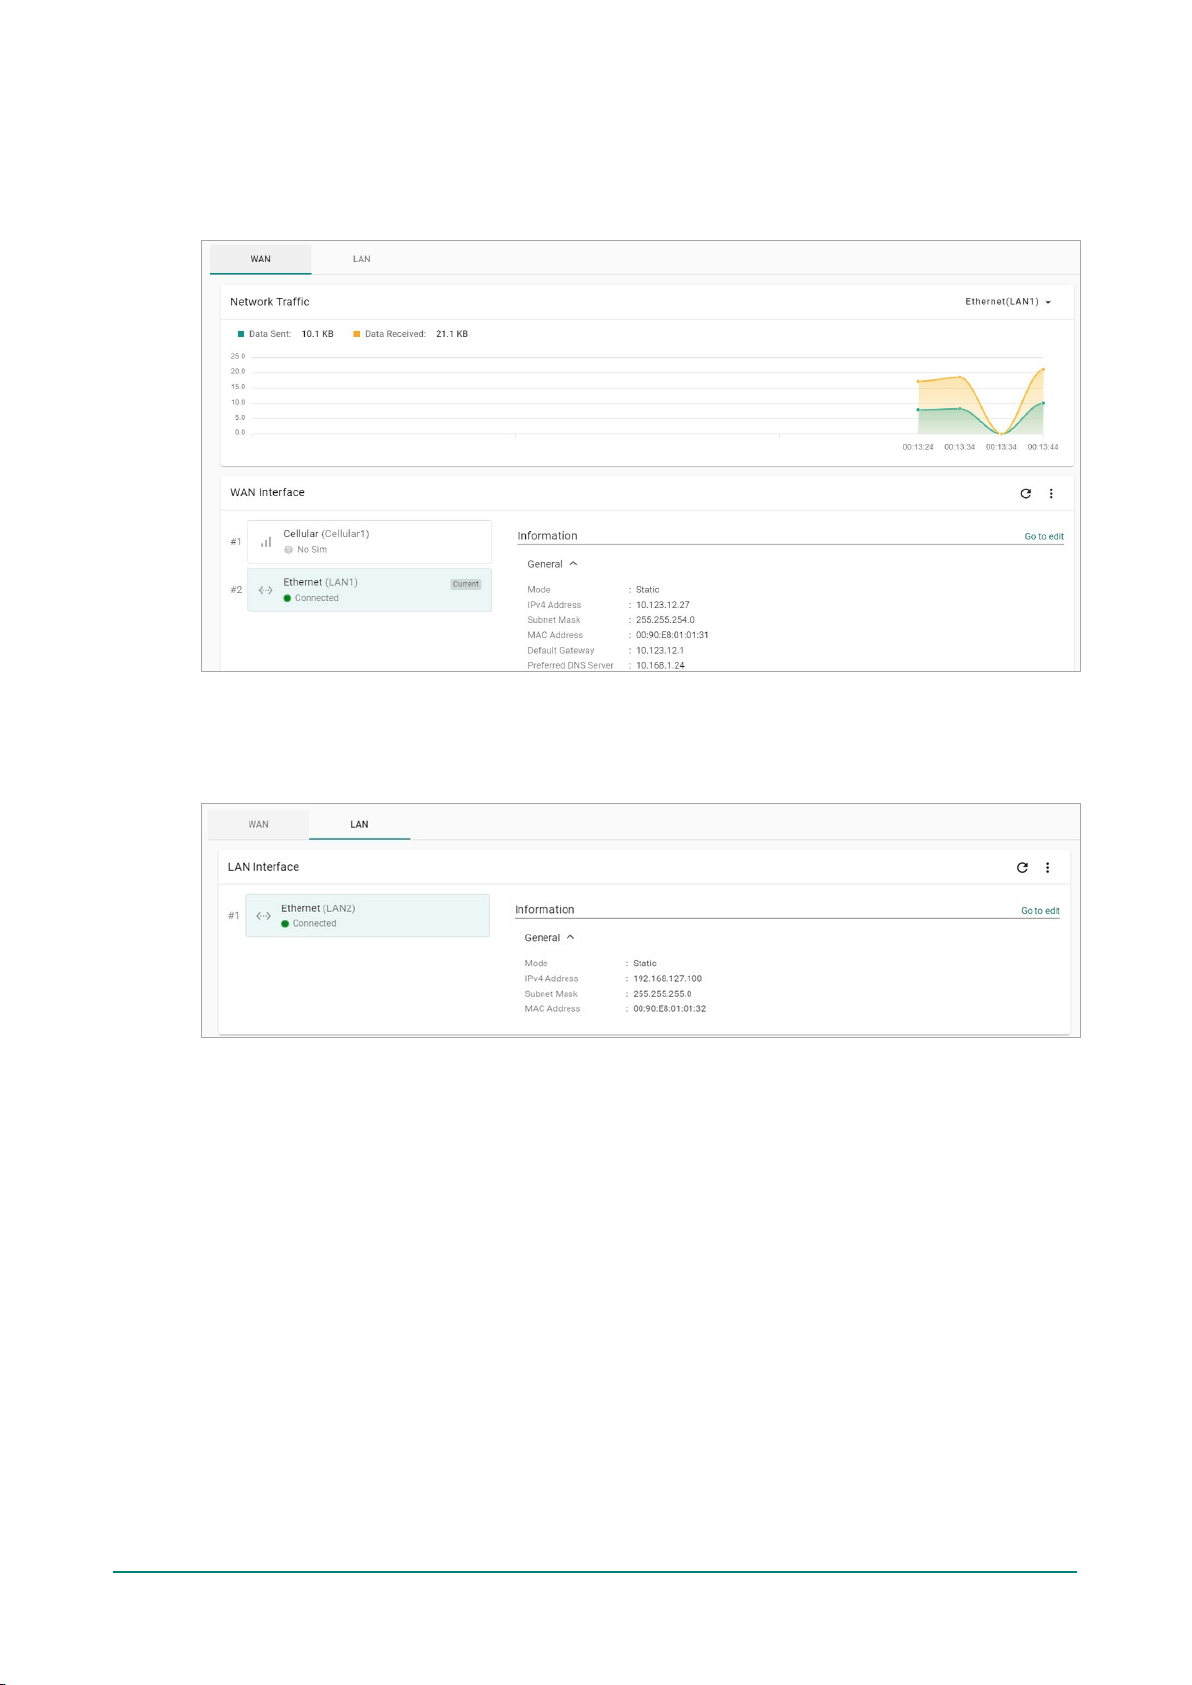Click the orange Data Received legend swatch
Viewport: 1192px width, 1685px height.
tap(357, 334)
